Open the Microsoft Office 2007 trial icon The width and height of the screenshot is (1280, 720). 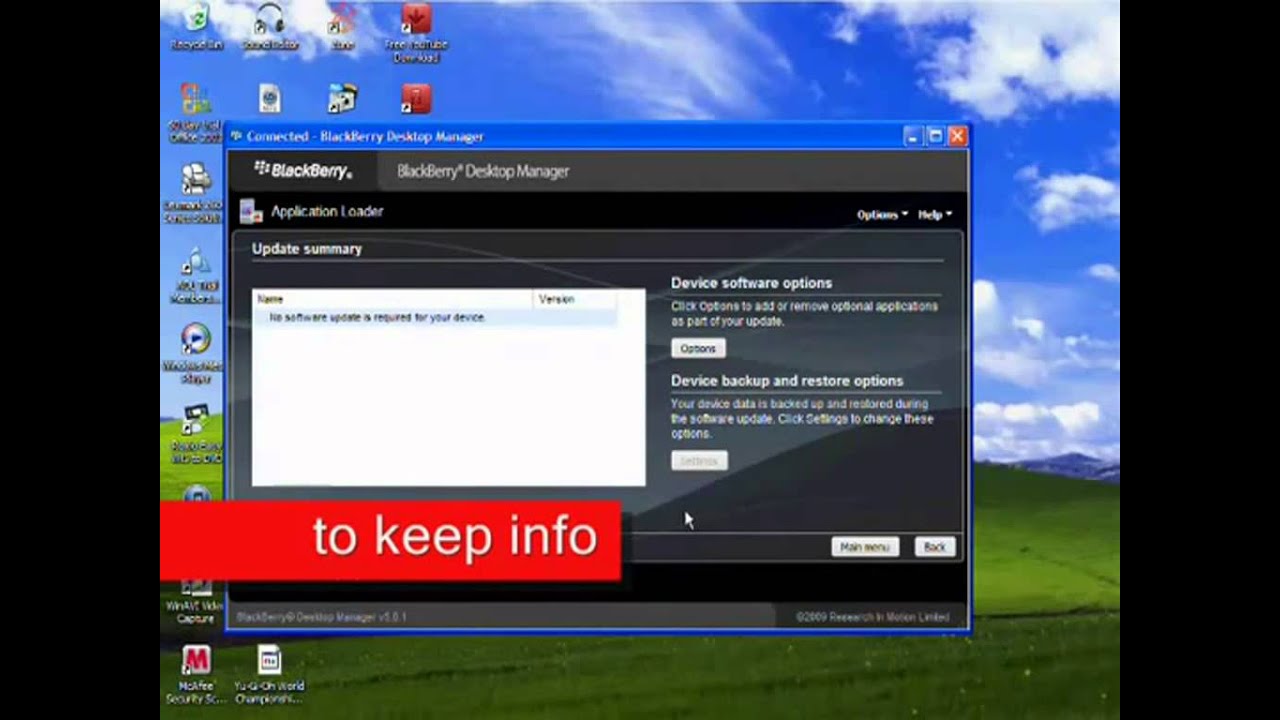(196, 113)
